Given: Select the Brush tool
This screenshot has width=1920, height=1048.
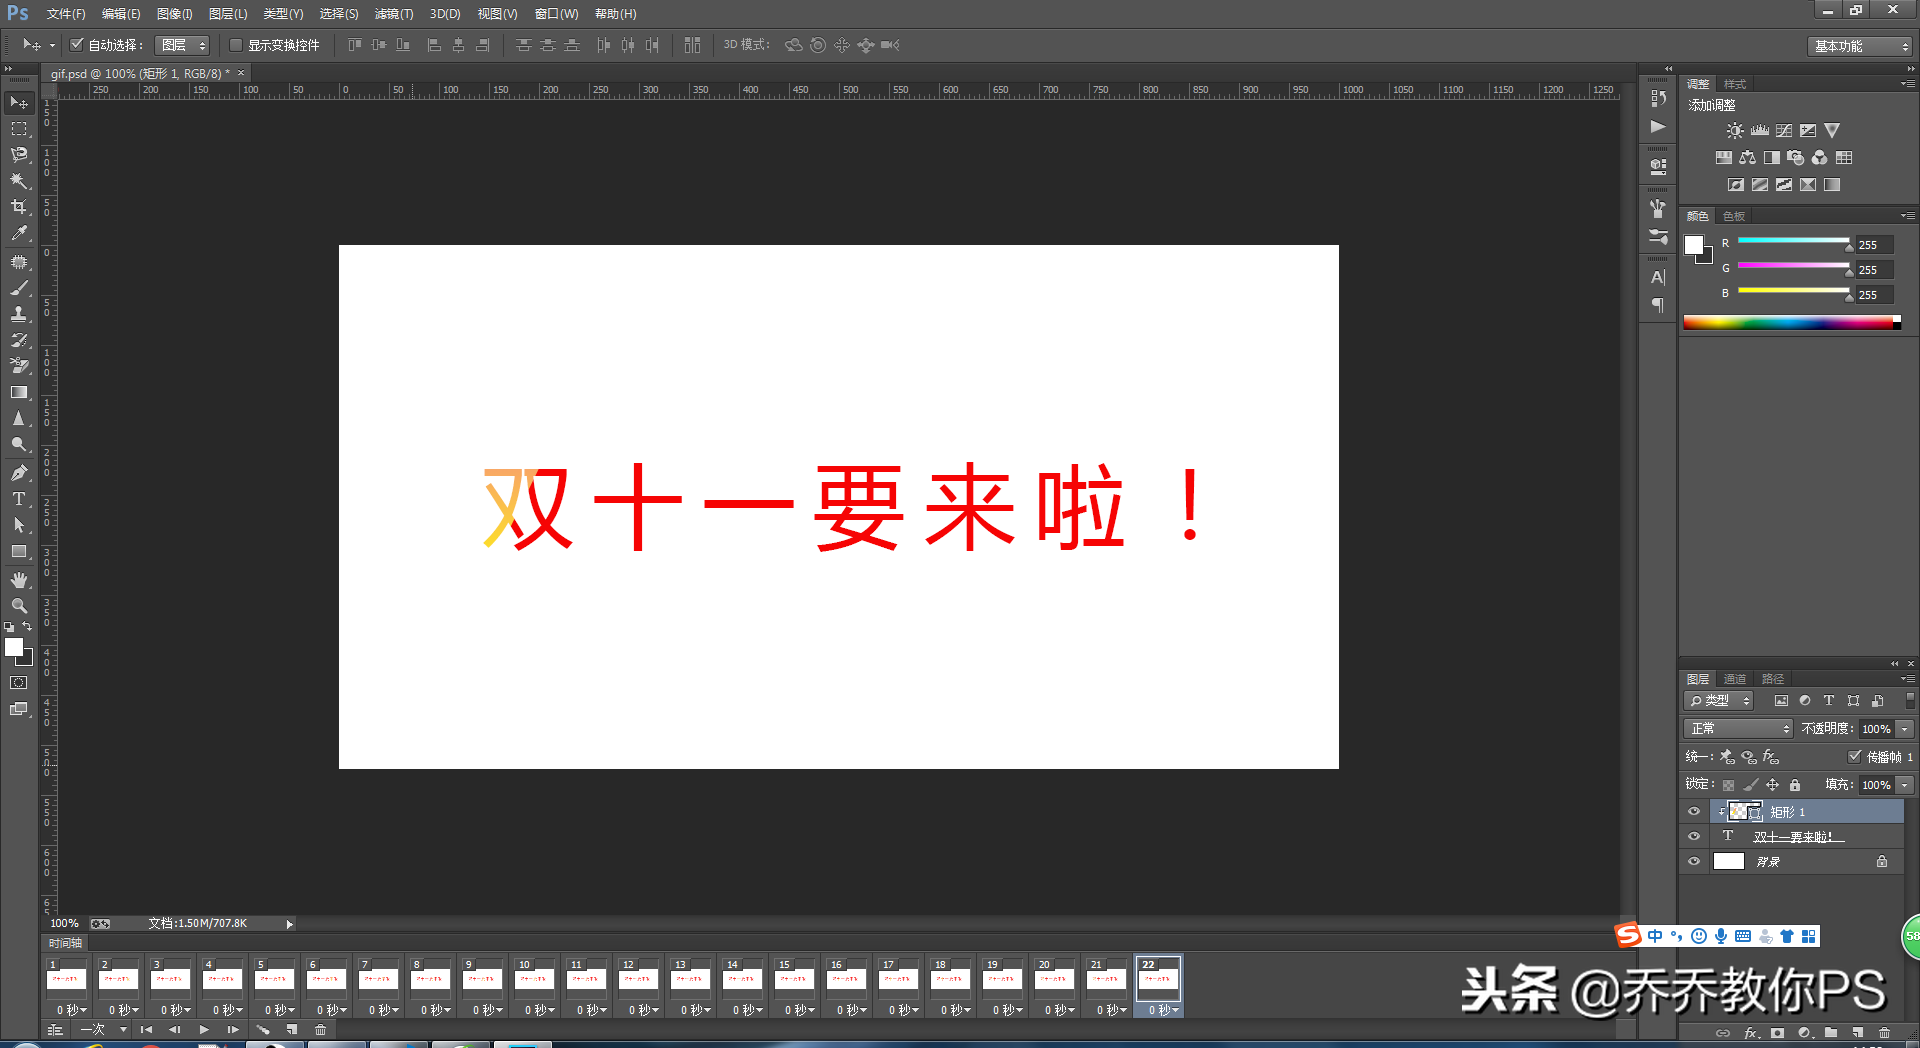Looking at the screenshot, I should click(x=19, y=288).
